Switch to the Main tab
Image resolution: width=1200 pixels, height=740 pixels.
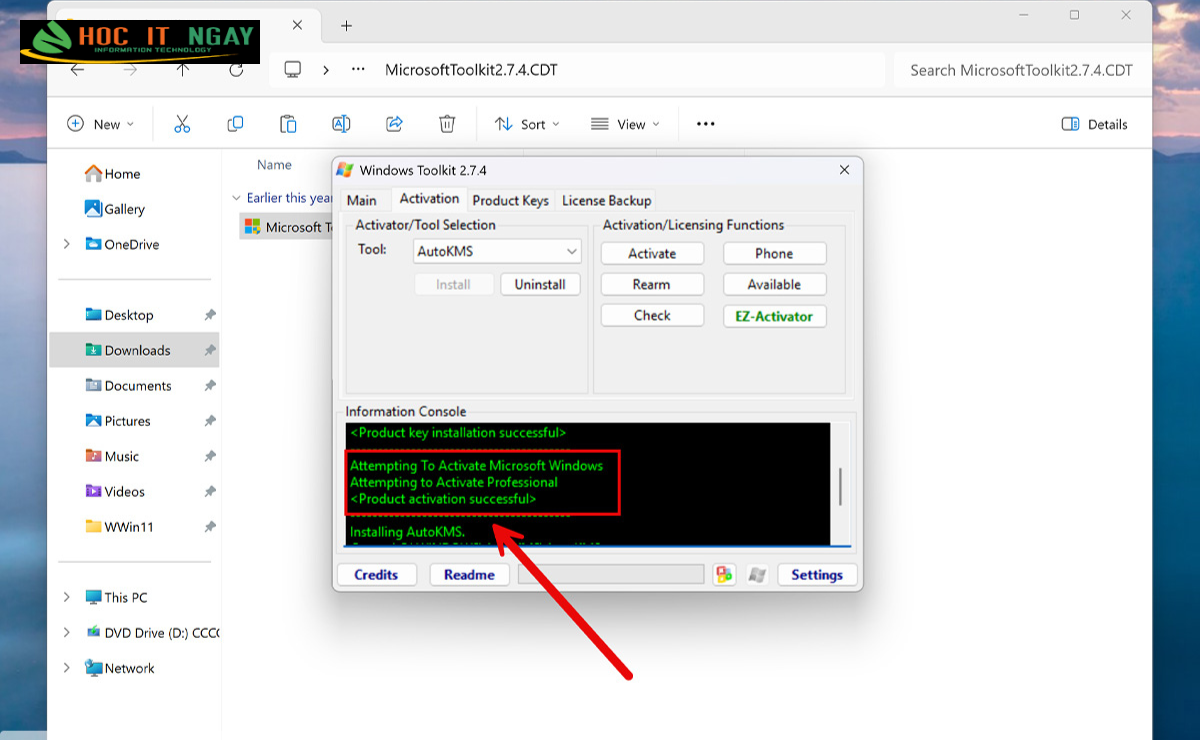362,200
